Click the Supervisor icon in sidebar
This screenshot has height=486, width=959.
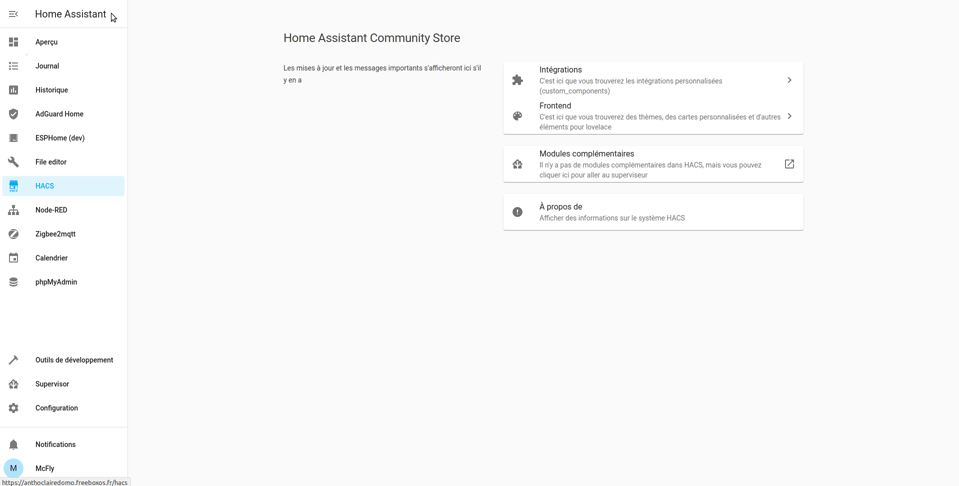[x=13, y=384]
